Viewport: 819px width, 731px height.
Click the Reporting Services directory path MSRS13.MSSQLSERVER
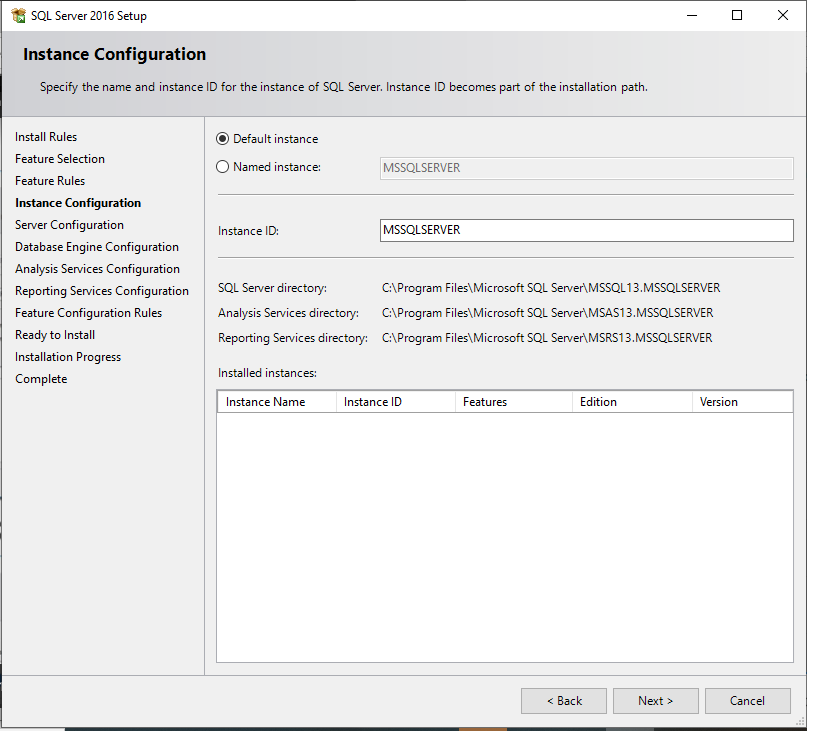[x=547, y=338]
